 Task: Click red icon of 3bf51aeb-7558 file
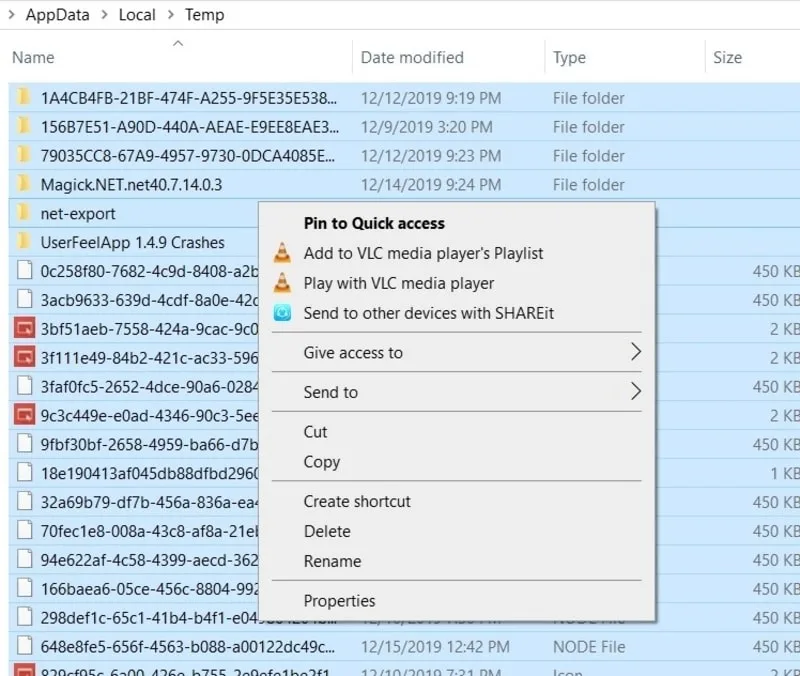[x=24, y=329]
